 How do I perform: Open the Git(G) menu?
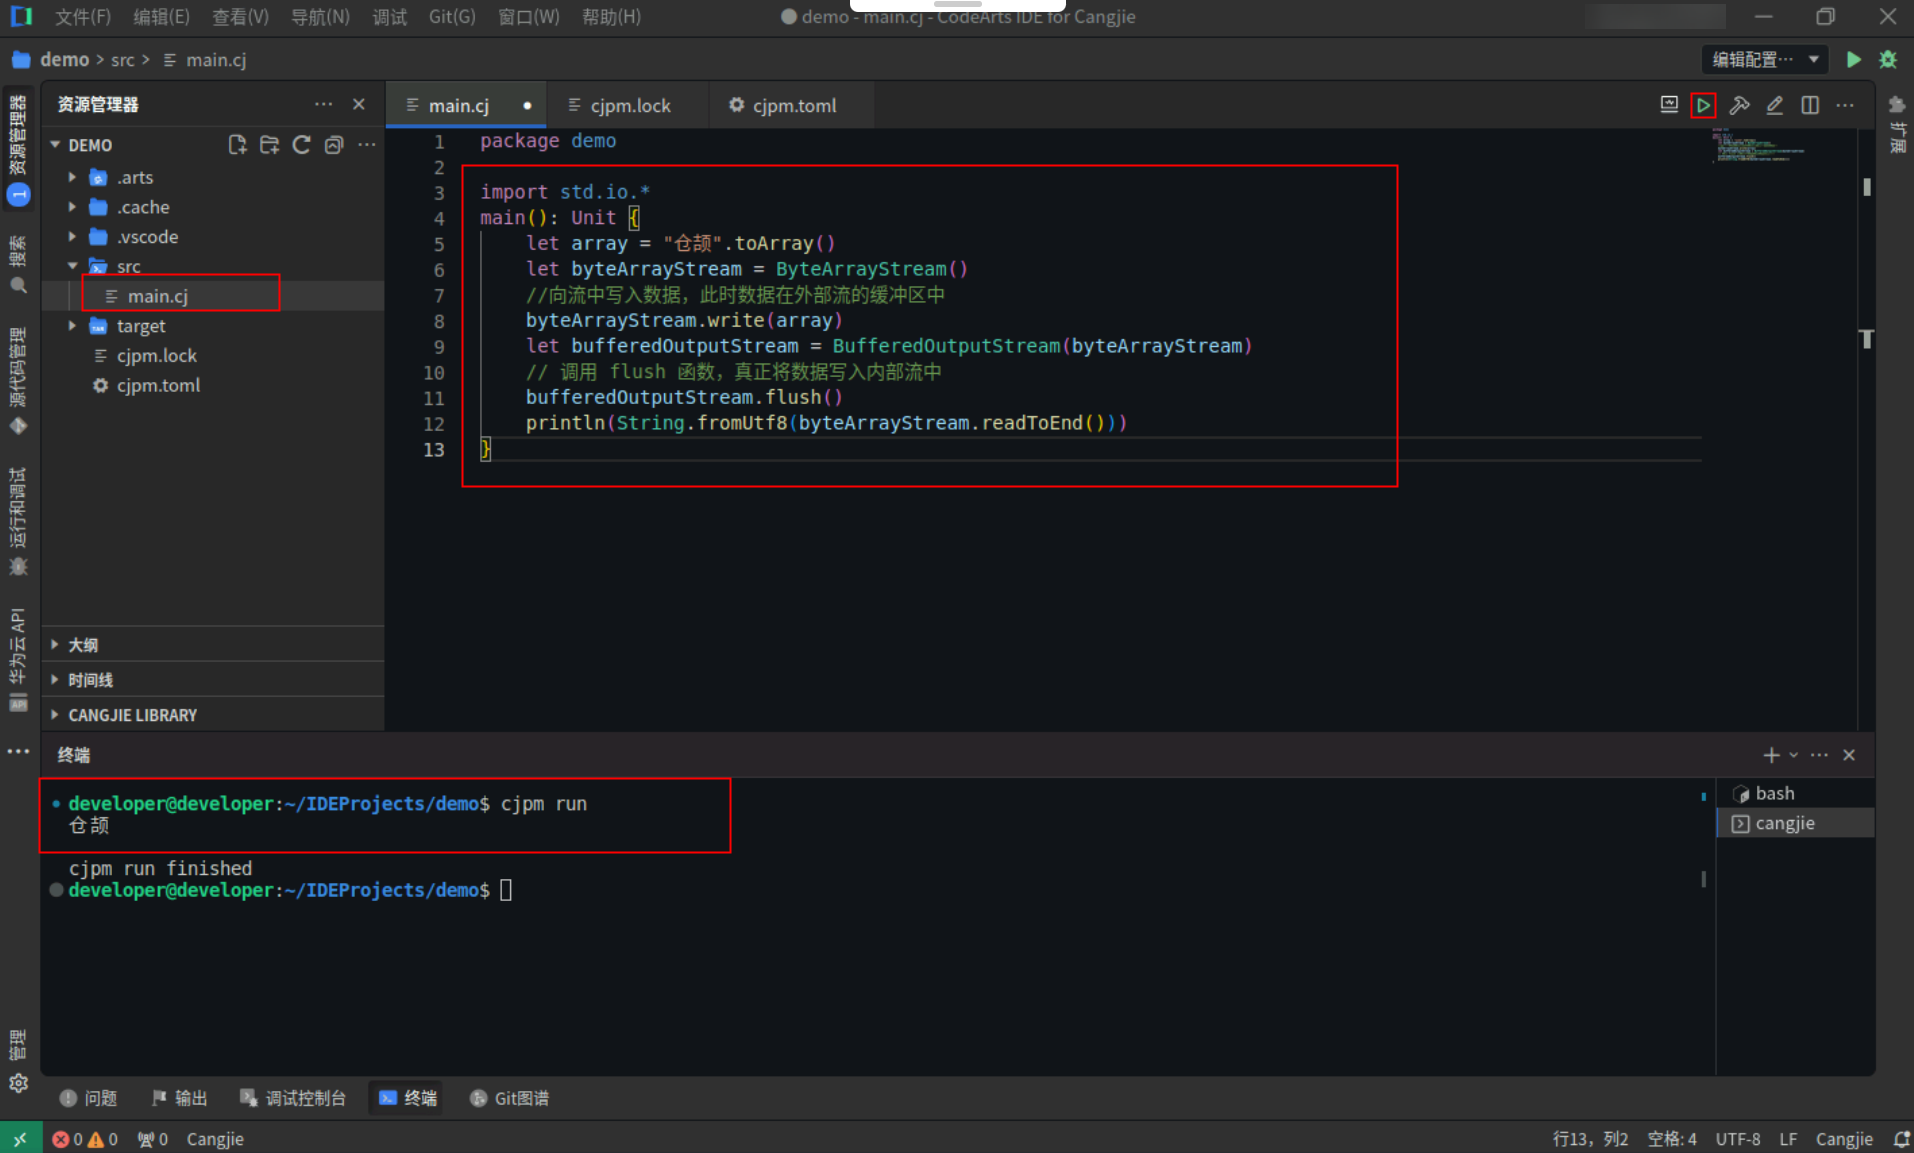pyautogui.click(x=452, y=17)
